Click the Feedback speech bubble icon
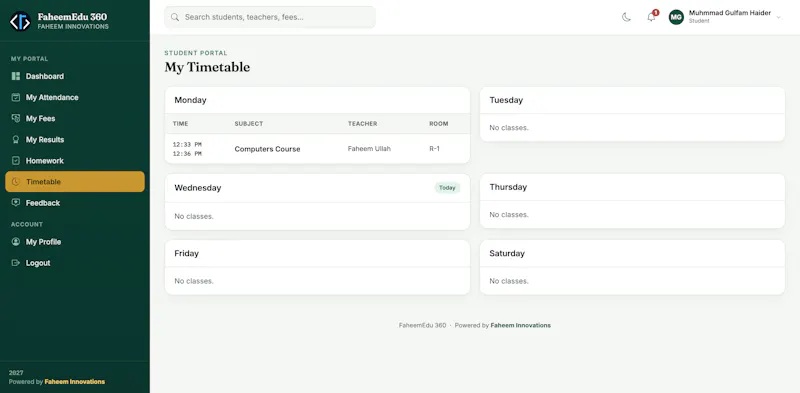Viewport: 800px width, 393px height. (16, 203)
